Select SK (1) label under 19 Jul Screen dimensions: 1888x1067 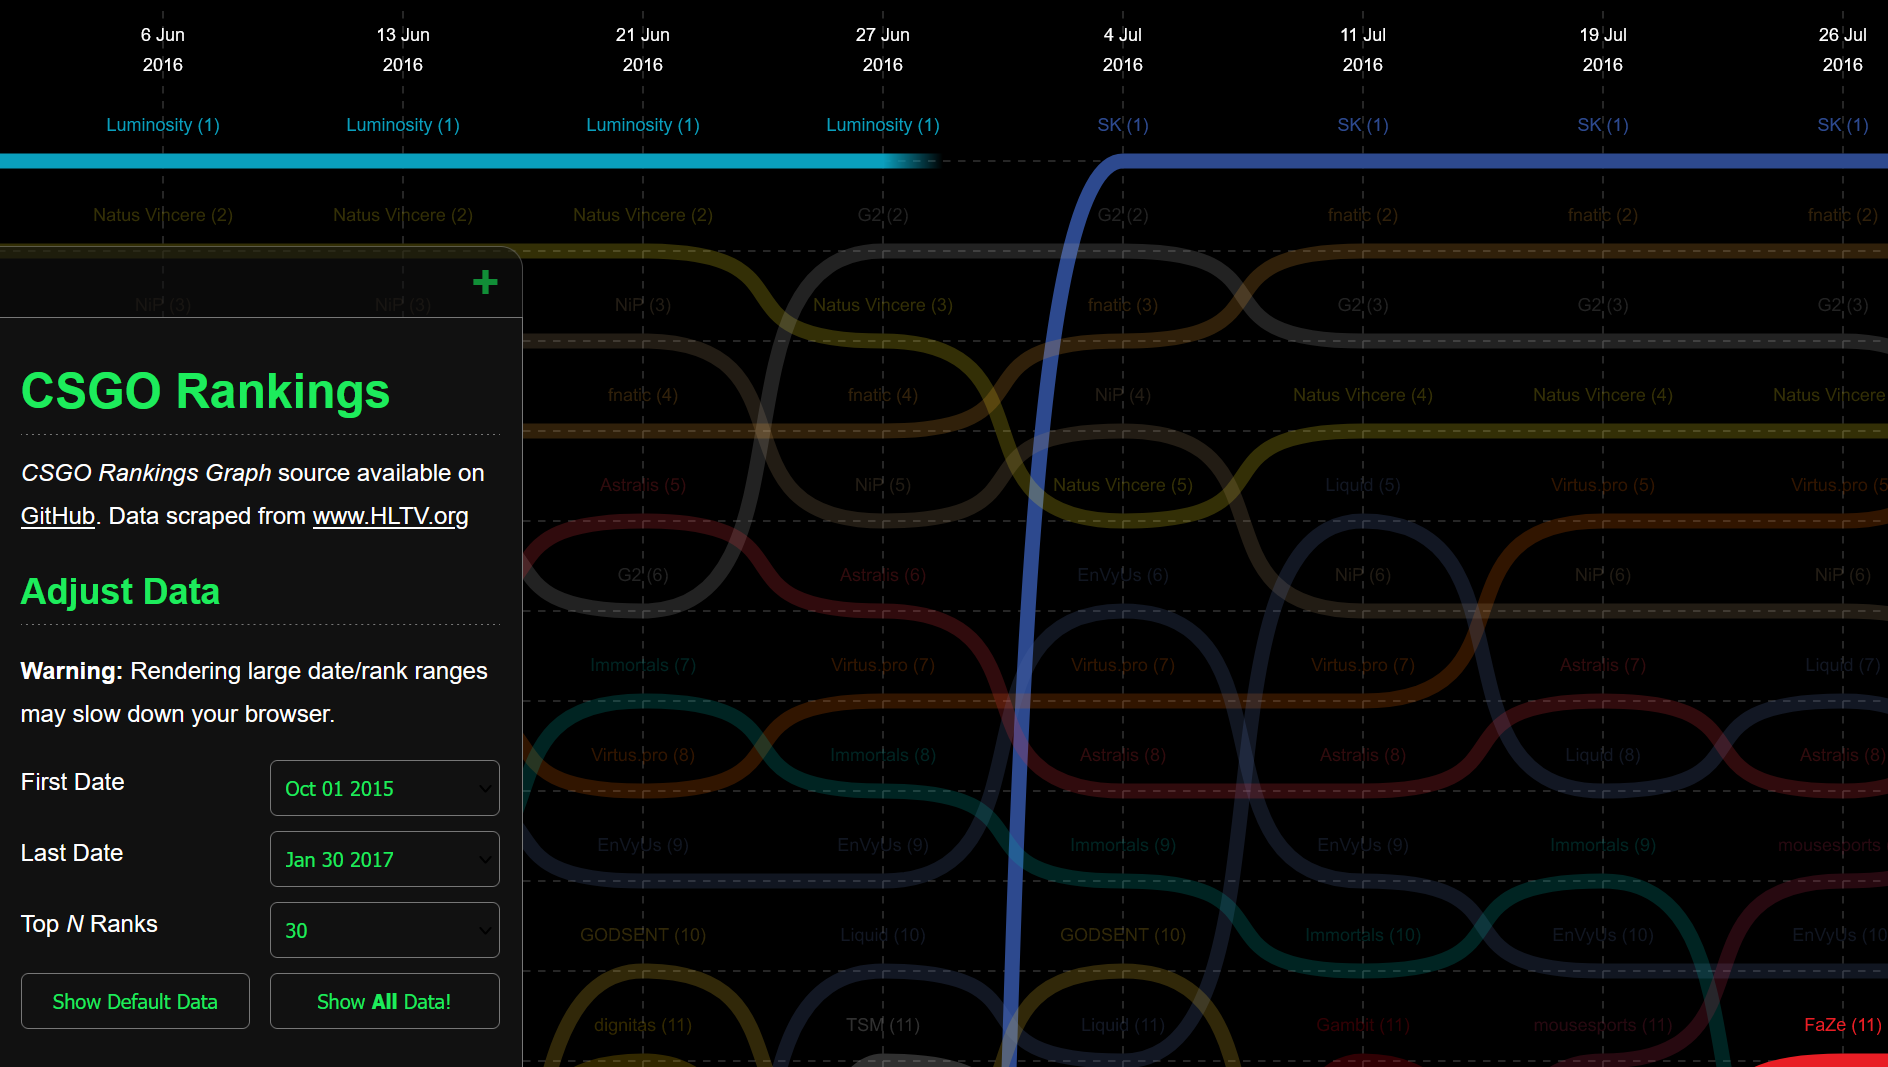(x=1603, y=125)
